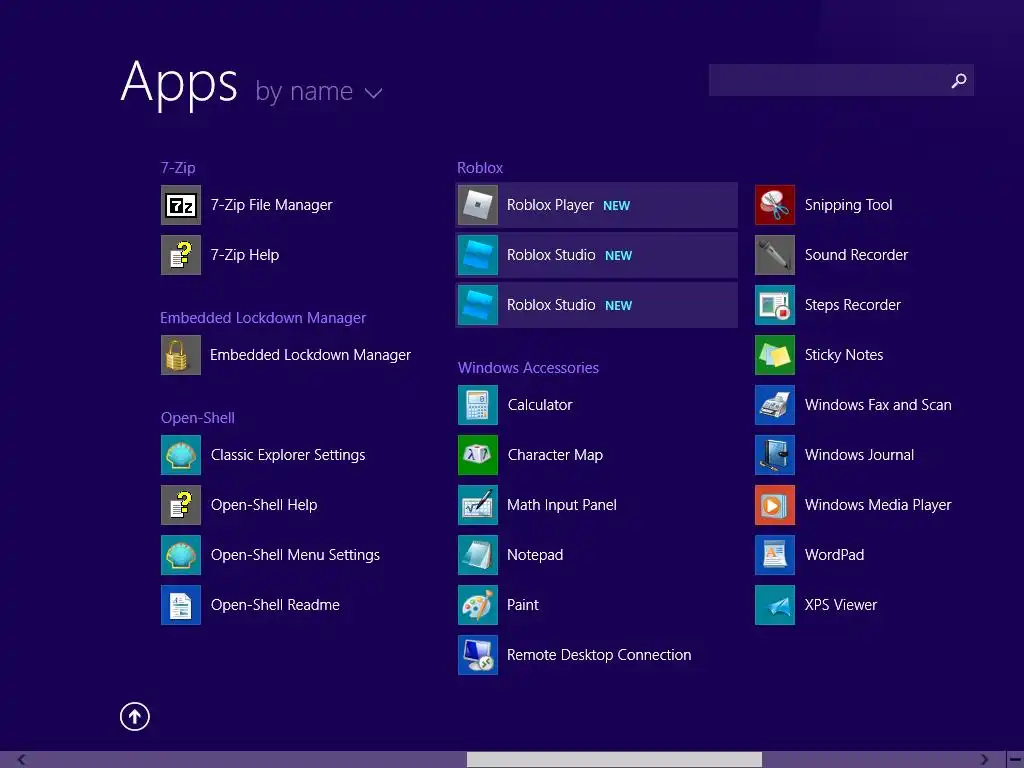Click the 'XPS Viewer' label text
The height and width of the screenshot is (768, 1024).
tap(840, 605)
